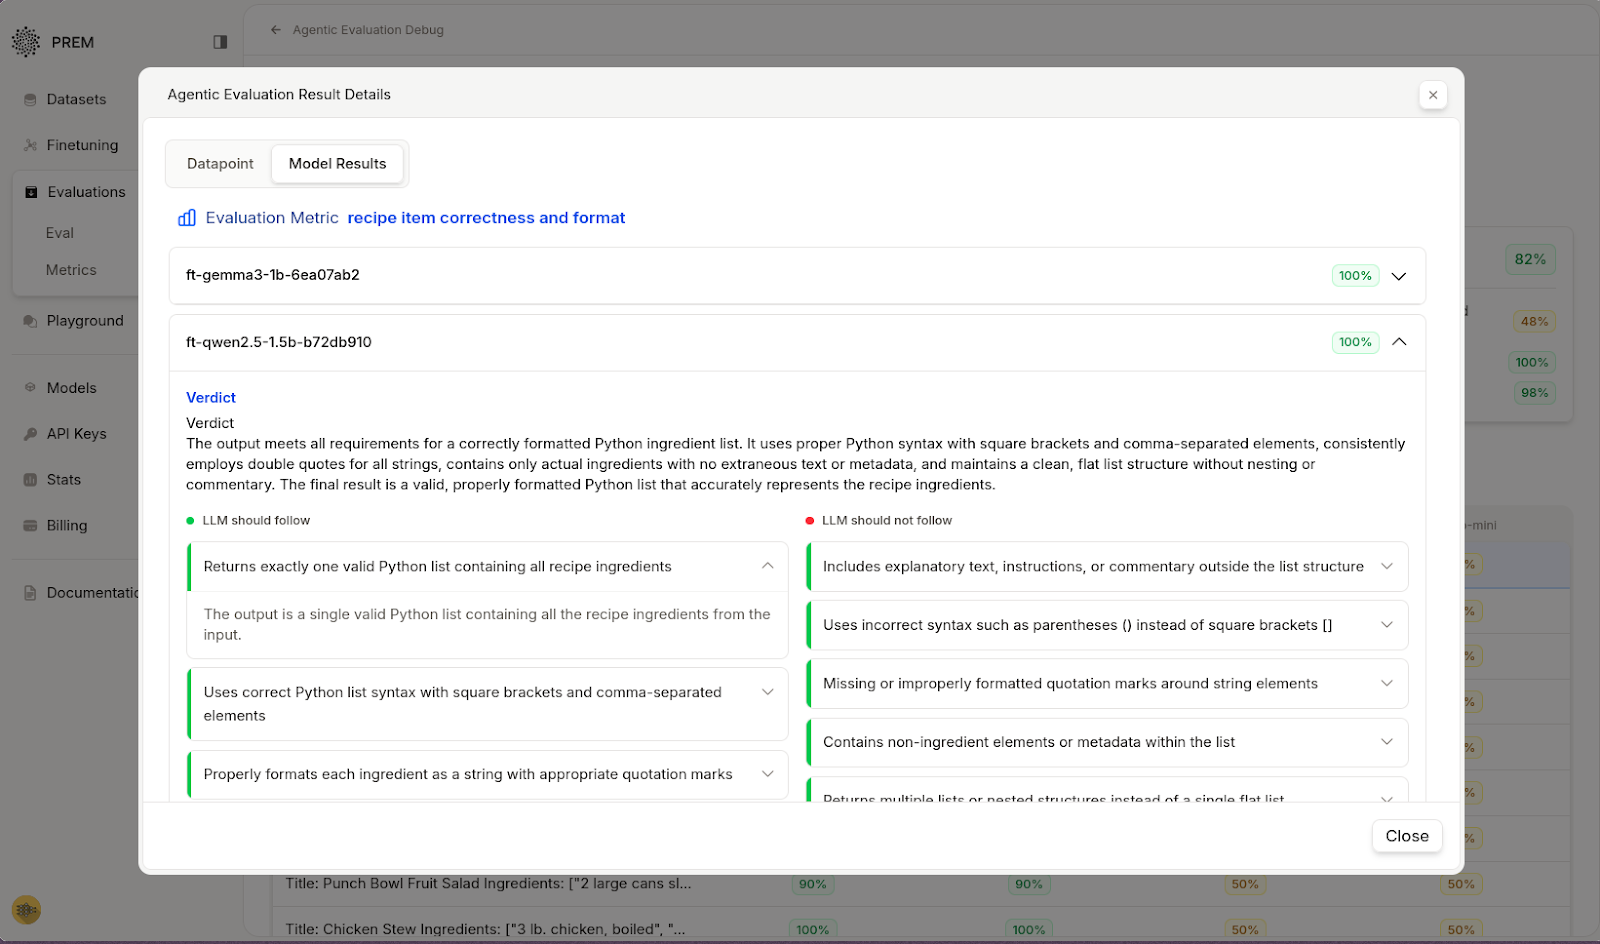Switch to the Datapoint tab

click(219, 163)
